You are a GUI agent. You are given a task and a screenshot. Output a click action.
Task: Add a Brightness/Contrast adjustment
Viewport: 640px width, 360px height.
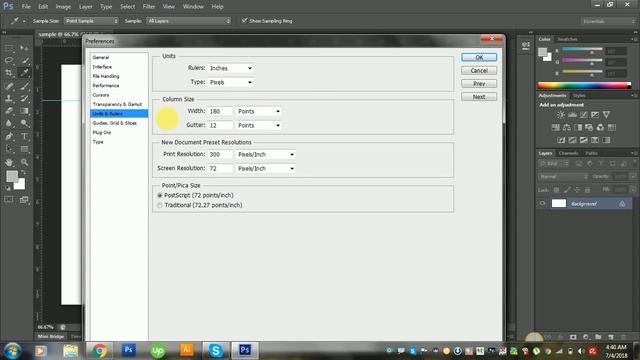click(561, 115)
